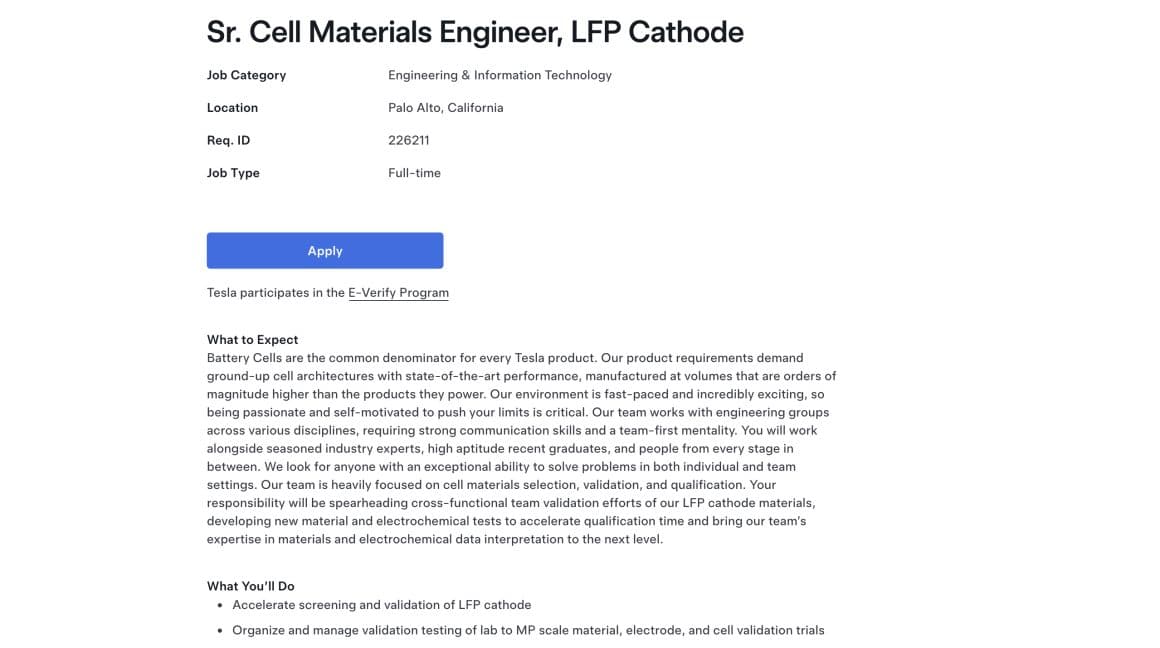
Task: Select the requisition number 226211
Action: click(409, 140)
